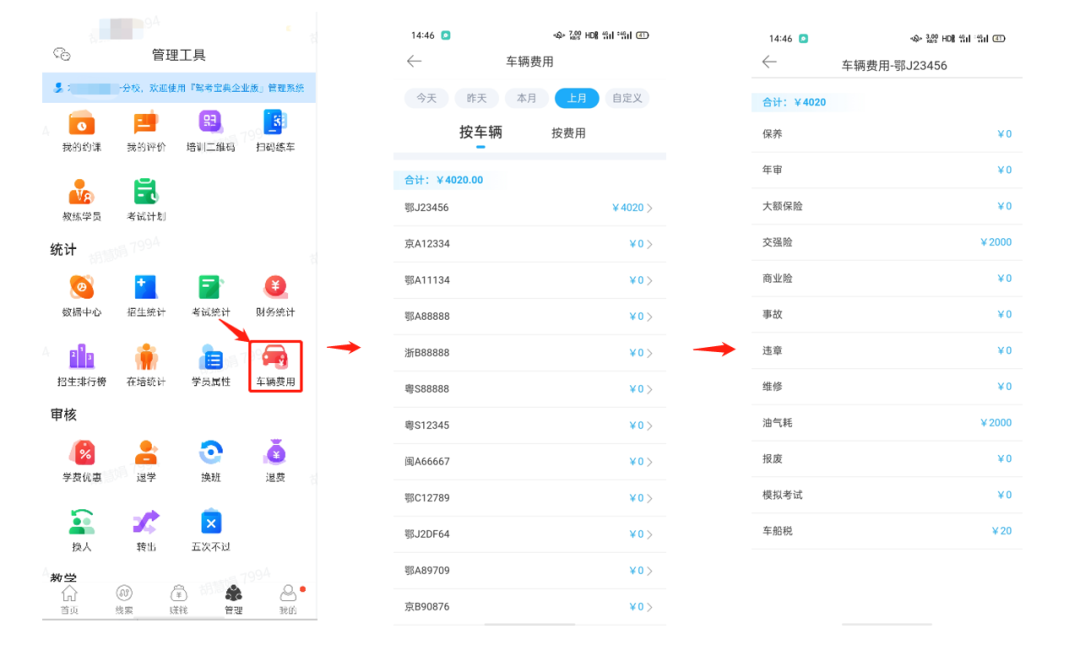Open 转出 transfer out icon

pyautogui.click(x=146, y=522)
